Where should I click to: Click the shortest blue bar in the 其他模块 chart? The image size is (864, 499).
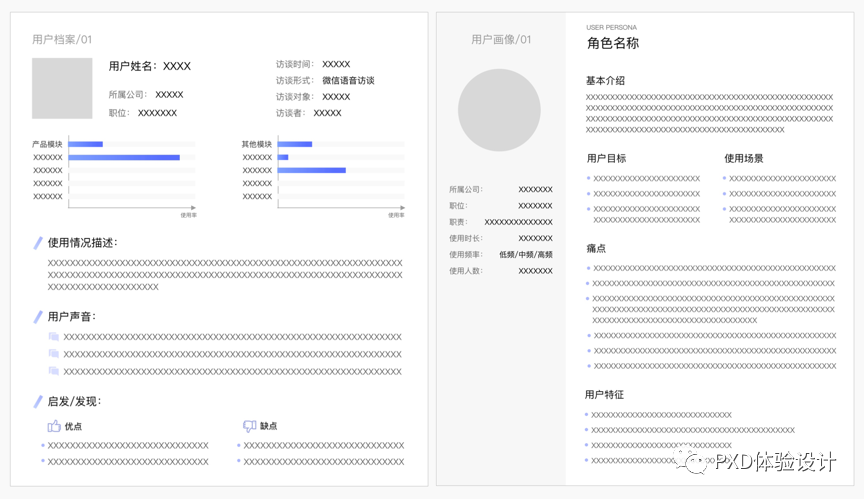pos(283,158)
